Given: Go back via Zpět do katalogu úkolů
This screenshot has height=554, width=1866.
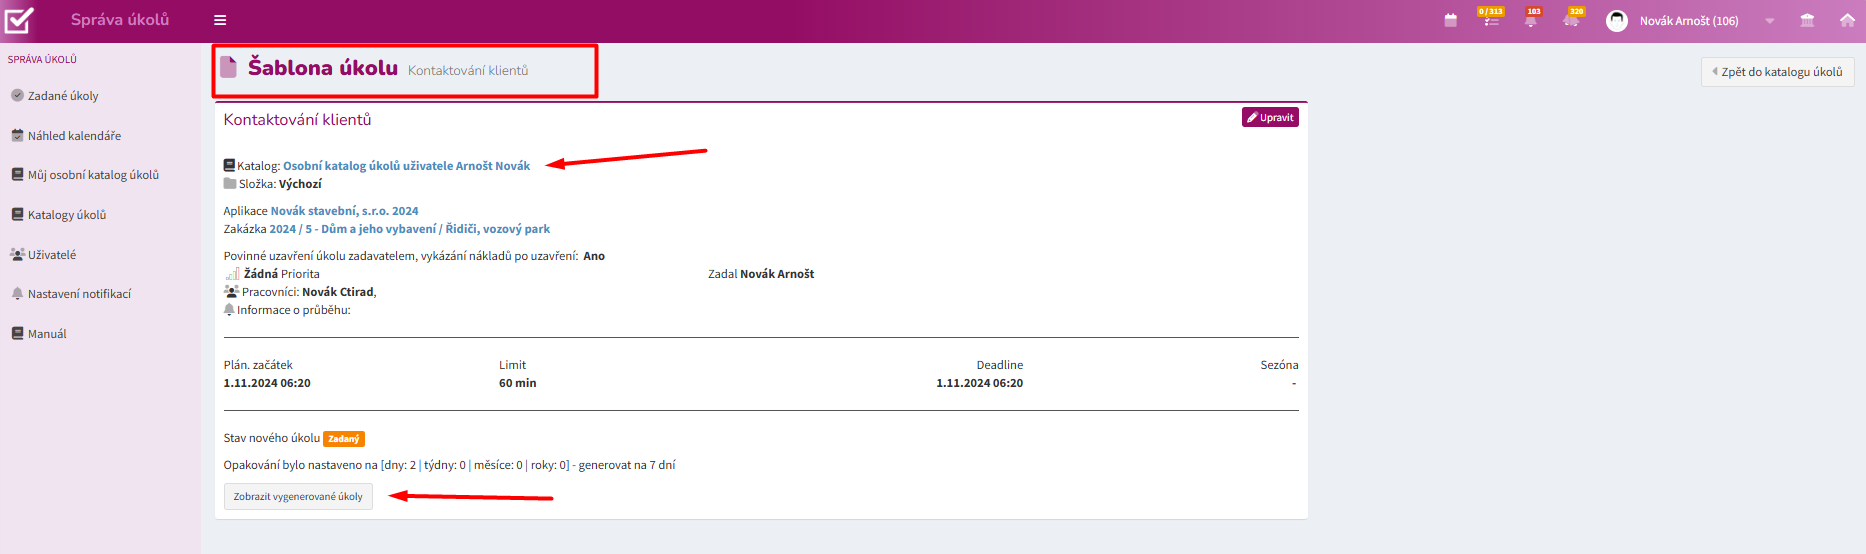Looking at the screenshot, I should 1777,72.
